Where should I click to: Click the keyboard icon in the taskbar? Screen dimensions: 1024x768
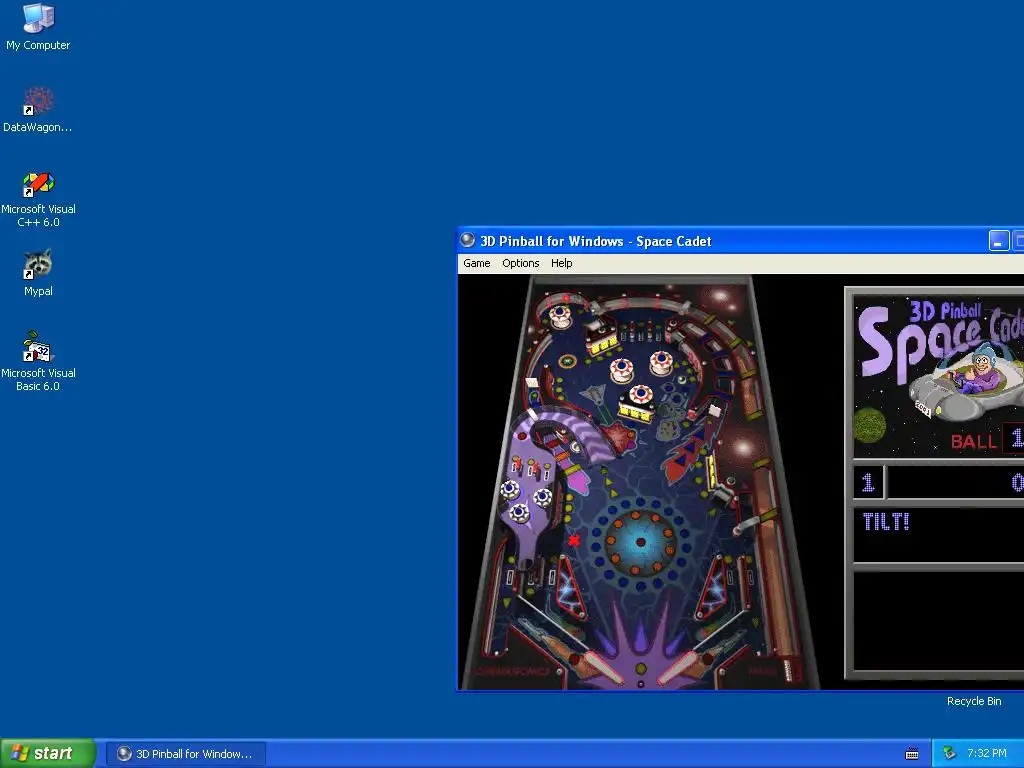pyautogui.click(x=912, y=754)
